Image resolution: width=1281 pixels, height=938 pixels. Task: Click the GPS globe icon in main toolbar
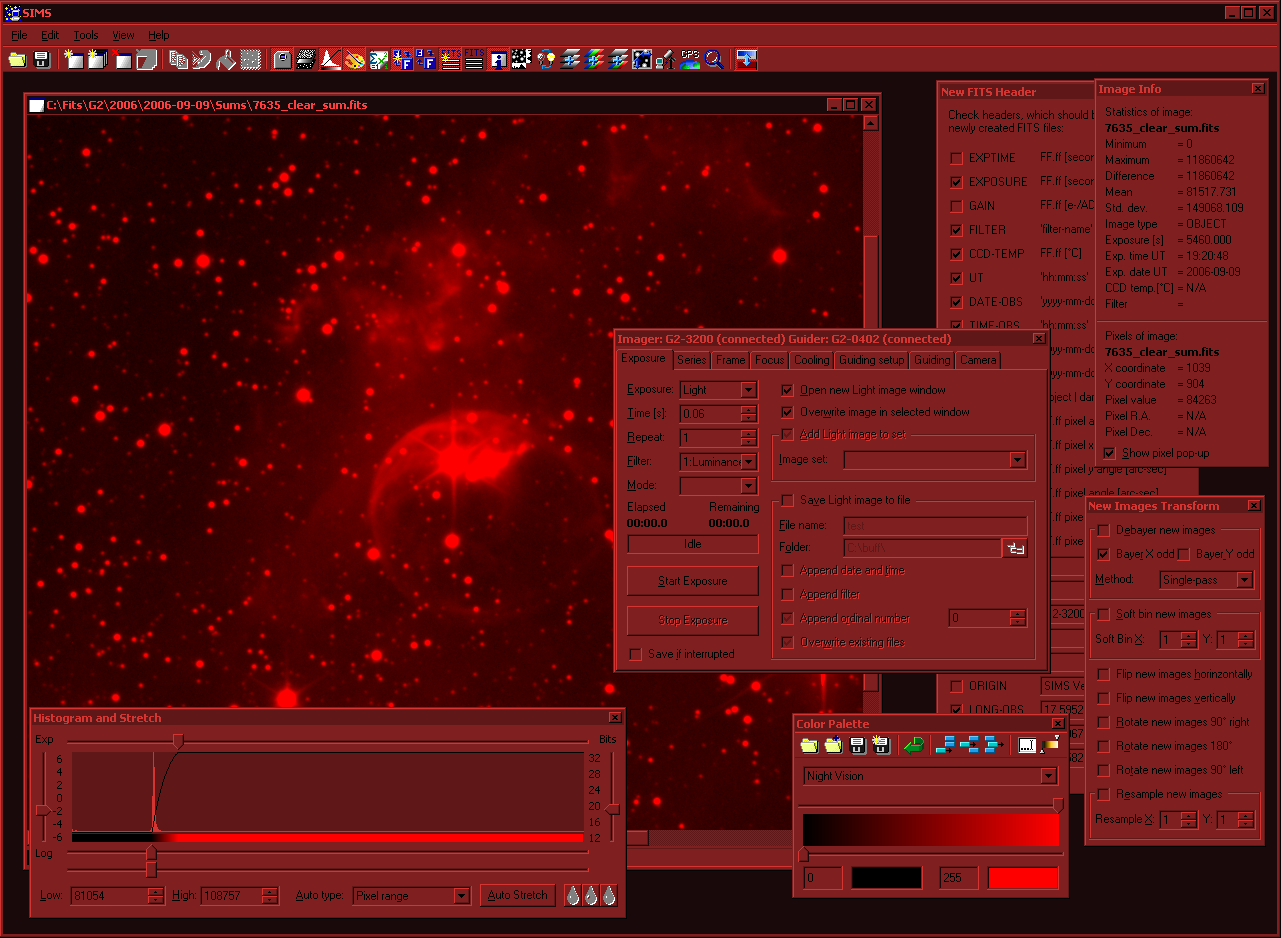[x=690, y=60]
